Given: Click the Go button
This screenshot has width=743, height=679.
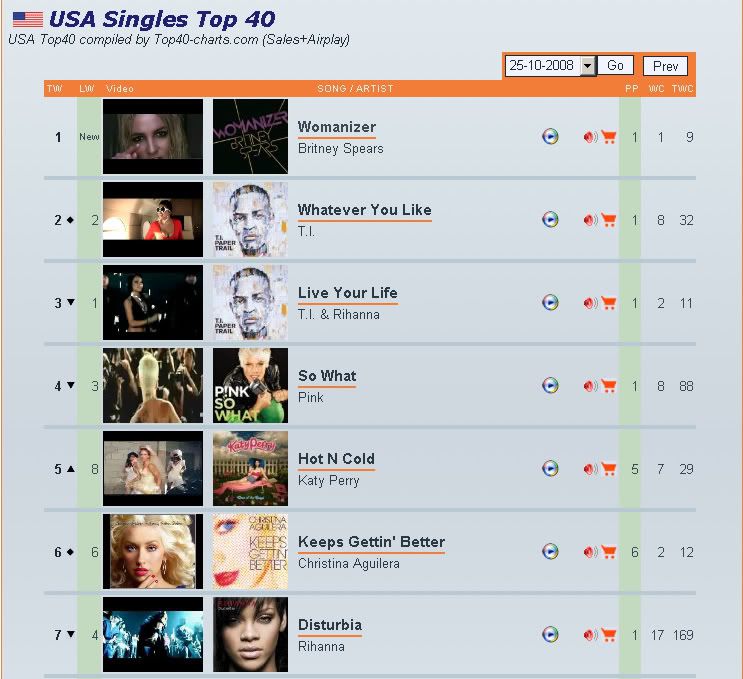Looking at the screenshot, I should pyautogui.click(x=615, y=65).
